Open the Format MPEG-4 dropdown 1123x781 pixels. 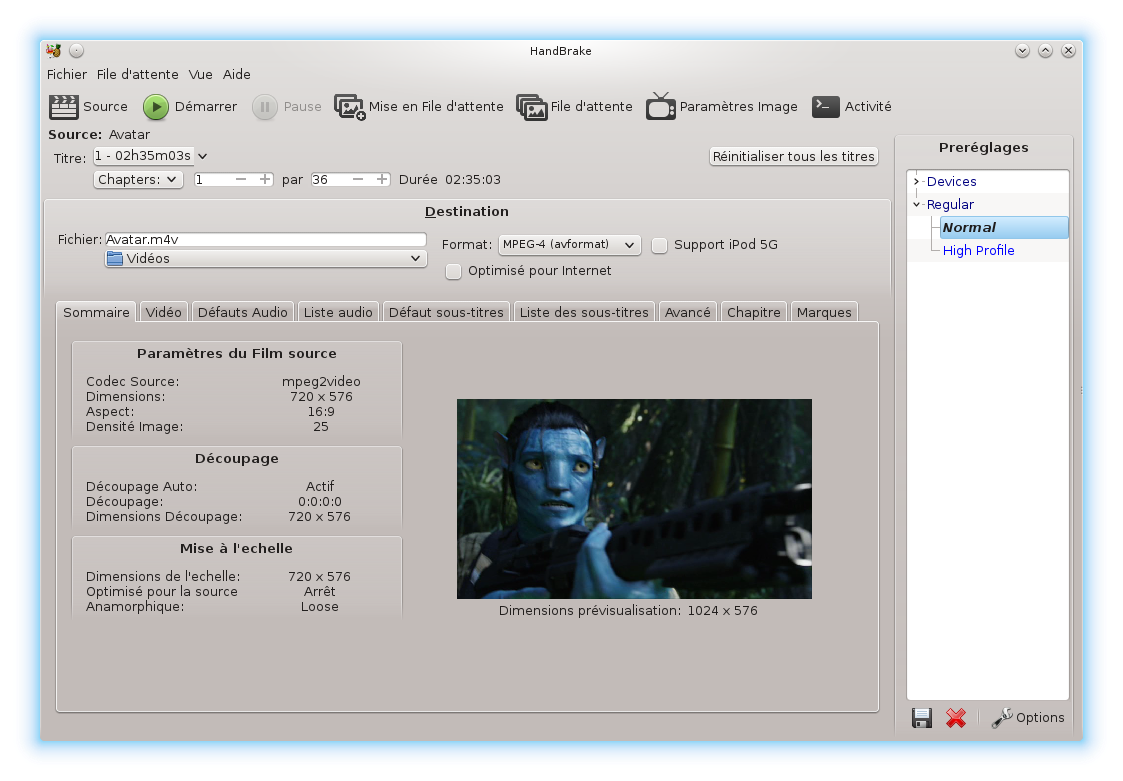pos(569,245)
